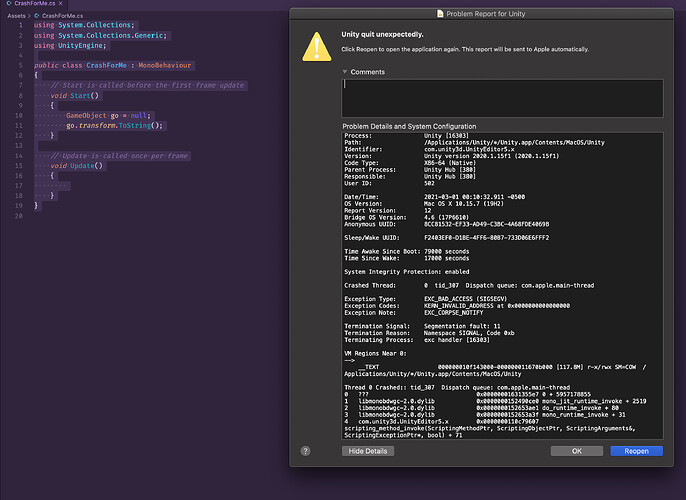Click 'Unity quit unexpectedly.' heading
This screenshot has height=500, width=686.
tap(382, 34)
